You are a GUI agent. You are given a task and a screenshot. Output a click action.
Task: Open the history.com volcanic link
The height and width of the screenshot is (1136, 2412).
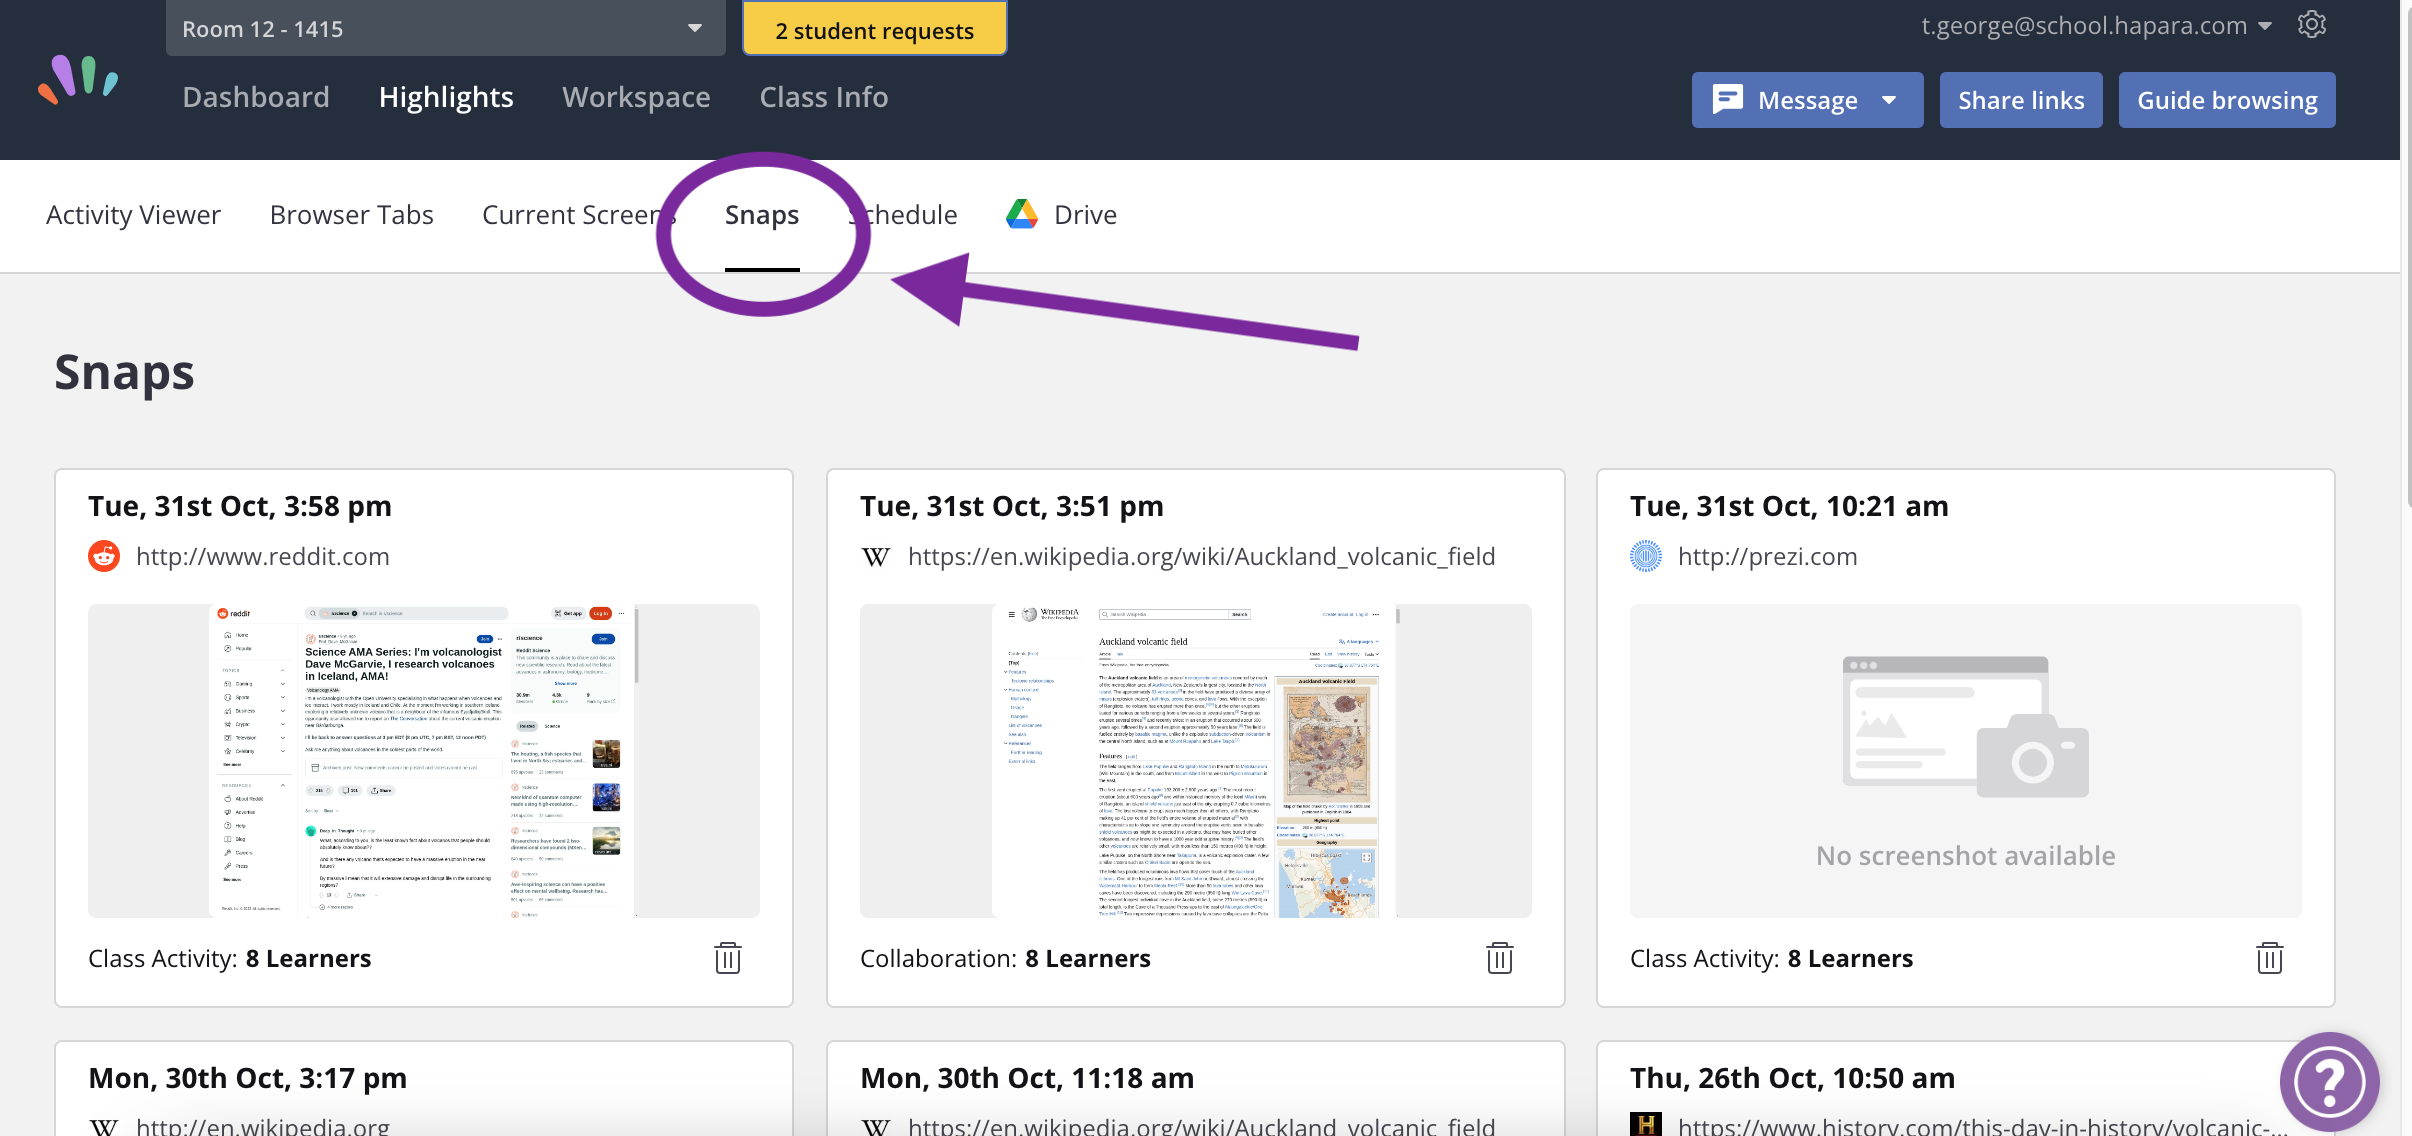point(1983,1126)
